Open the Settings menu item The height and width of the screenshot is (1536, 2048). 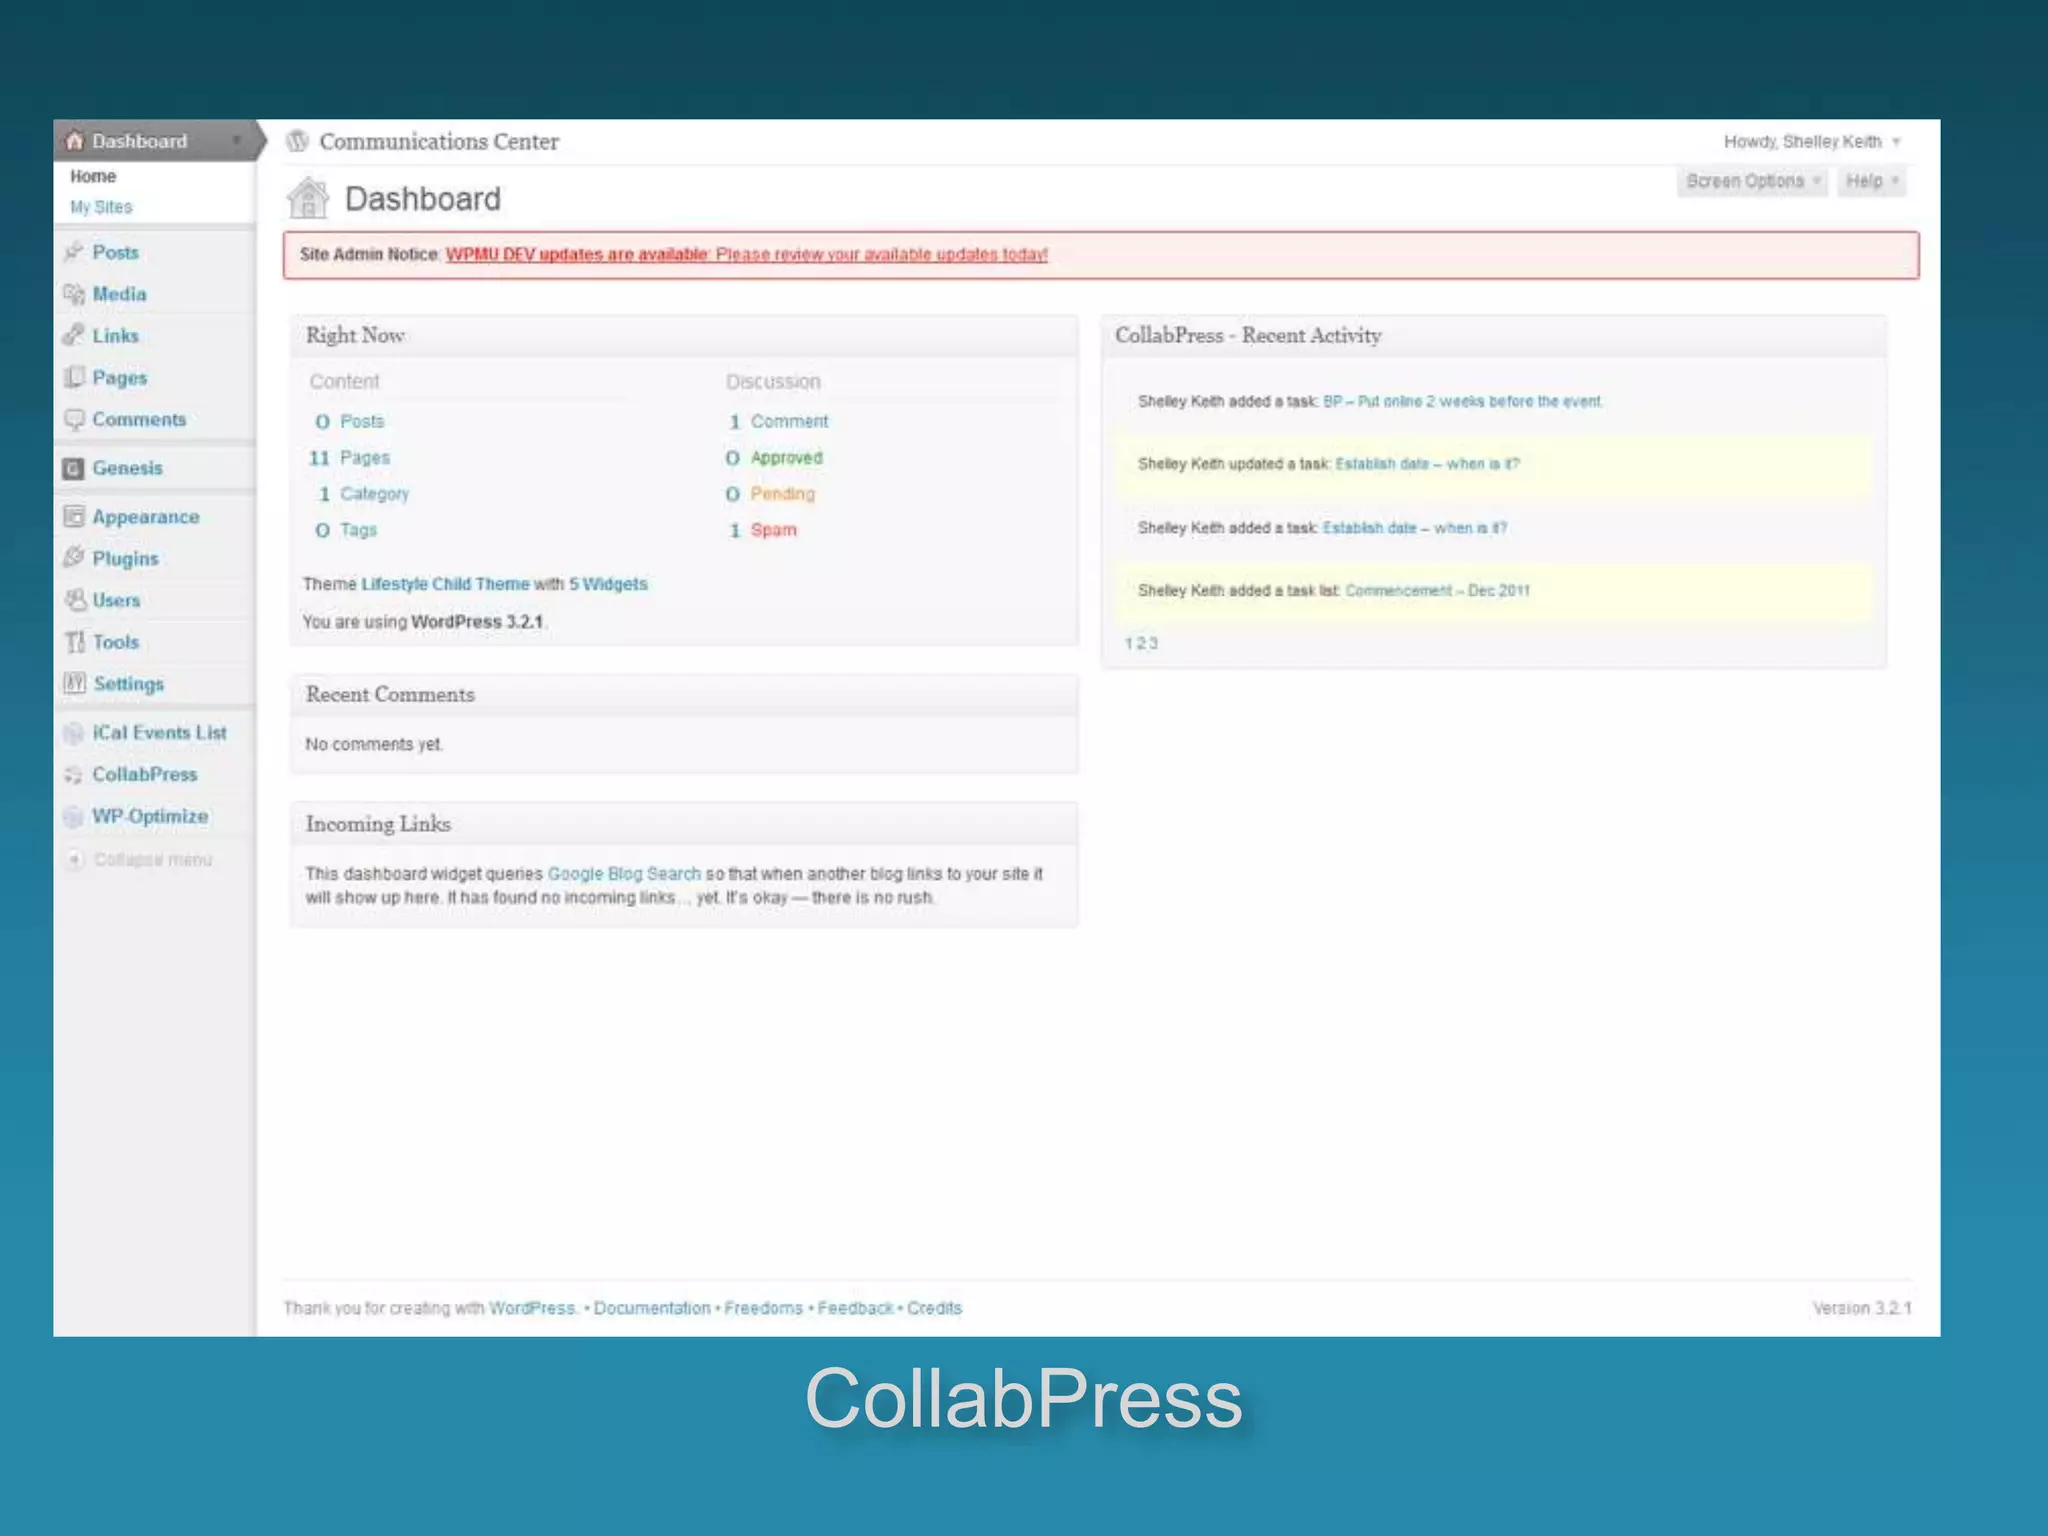(128, 684)
